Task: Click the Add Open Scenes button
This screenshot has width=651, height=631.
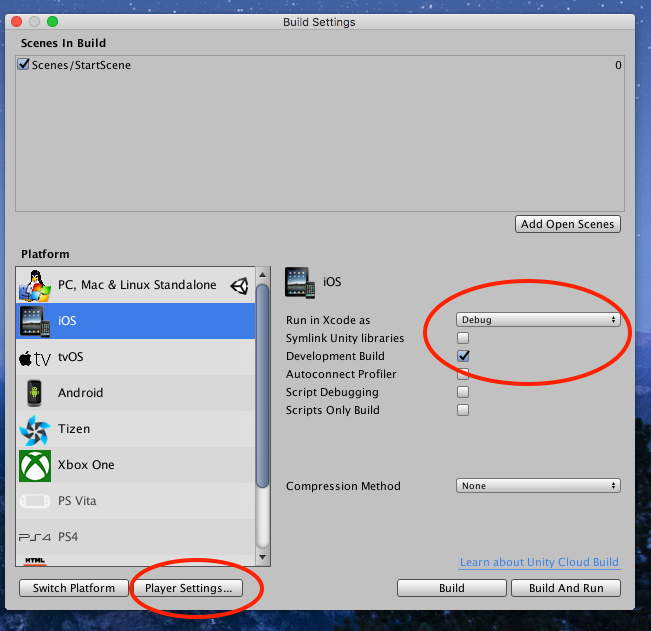Action: click(568, 224)
